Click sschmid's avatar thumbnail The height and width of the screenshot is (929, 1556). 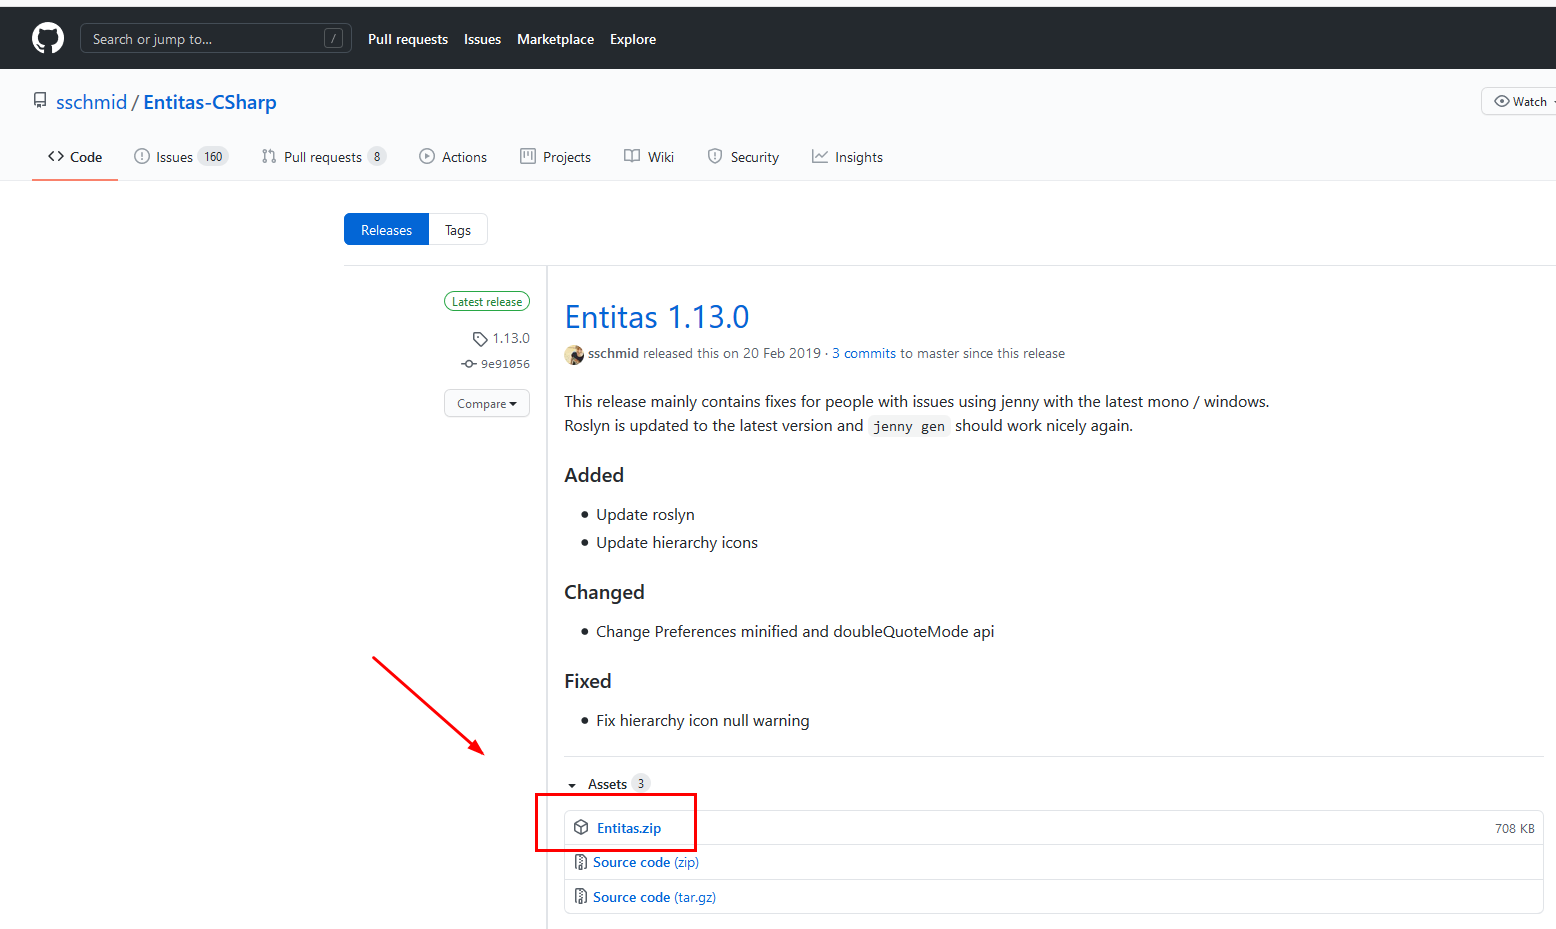pyautogui.click(x=573, y=354)
